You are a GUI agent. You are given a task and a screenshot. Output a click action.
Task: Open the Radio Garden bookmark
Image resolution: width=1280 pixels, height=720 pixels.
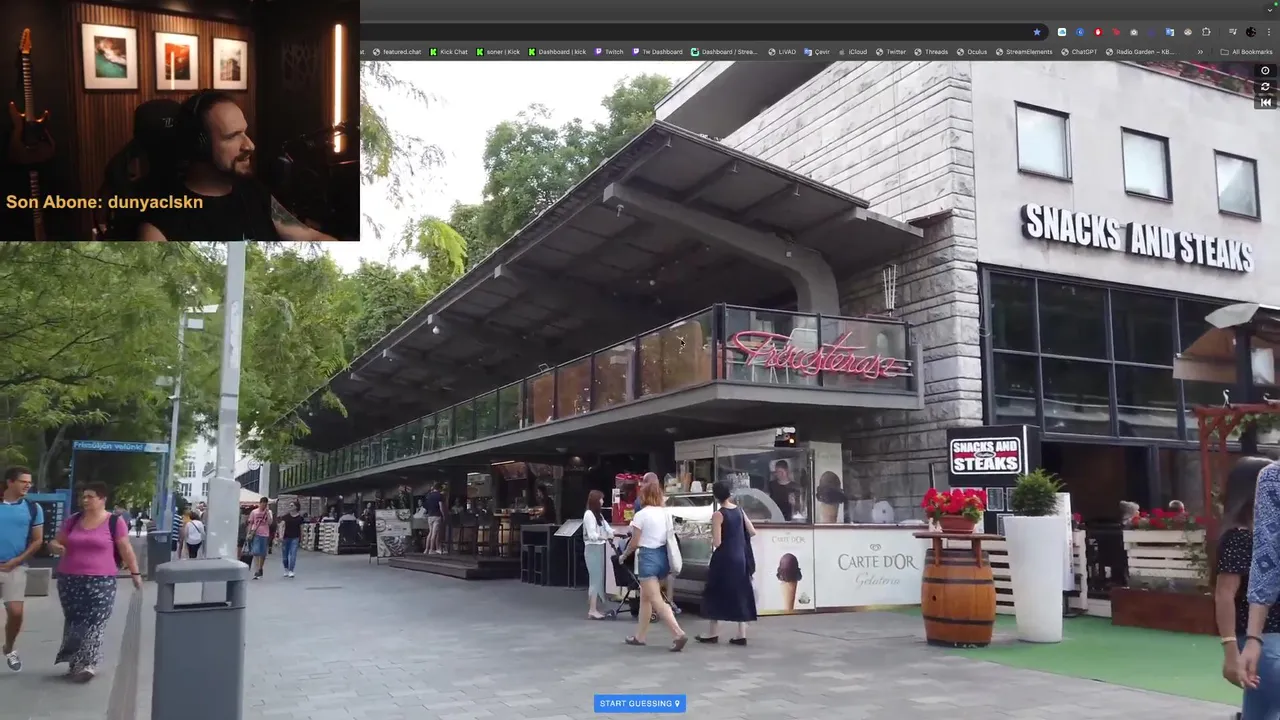[x=1139, y=52]
